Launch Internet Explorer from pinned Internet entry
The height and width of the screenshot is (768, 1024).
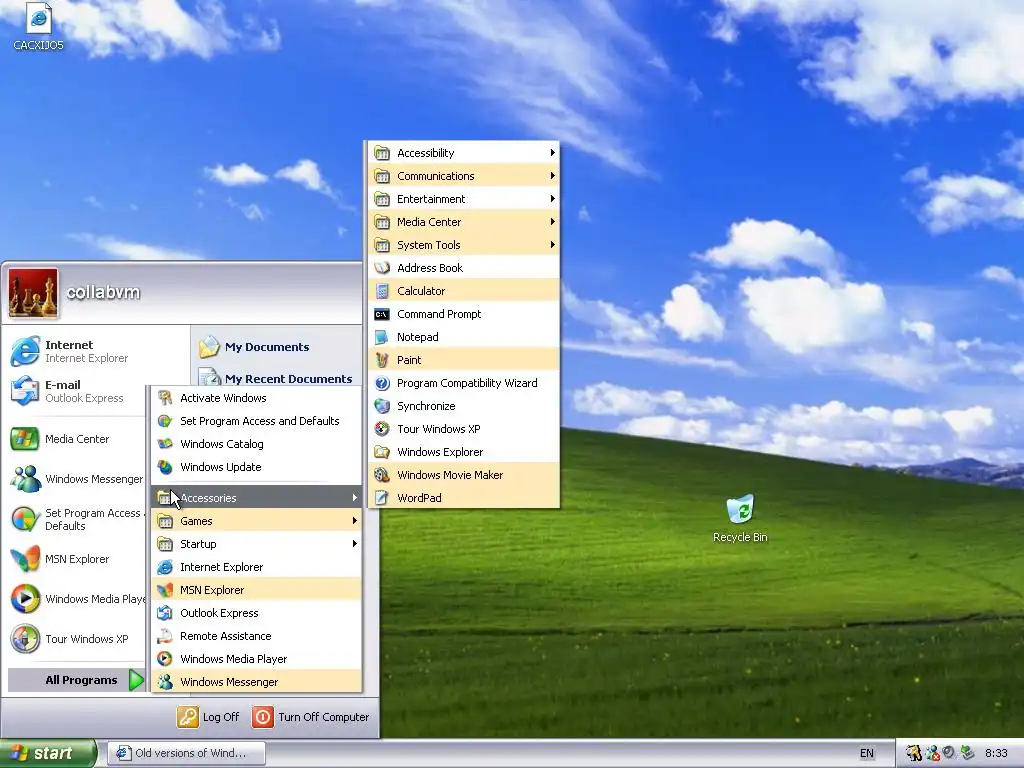tap(76, 351)
